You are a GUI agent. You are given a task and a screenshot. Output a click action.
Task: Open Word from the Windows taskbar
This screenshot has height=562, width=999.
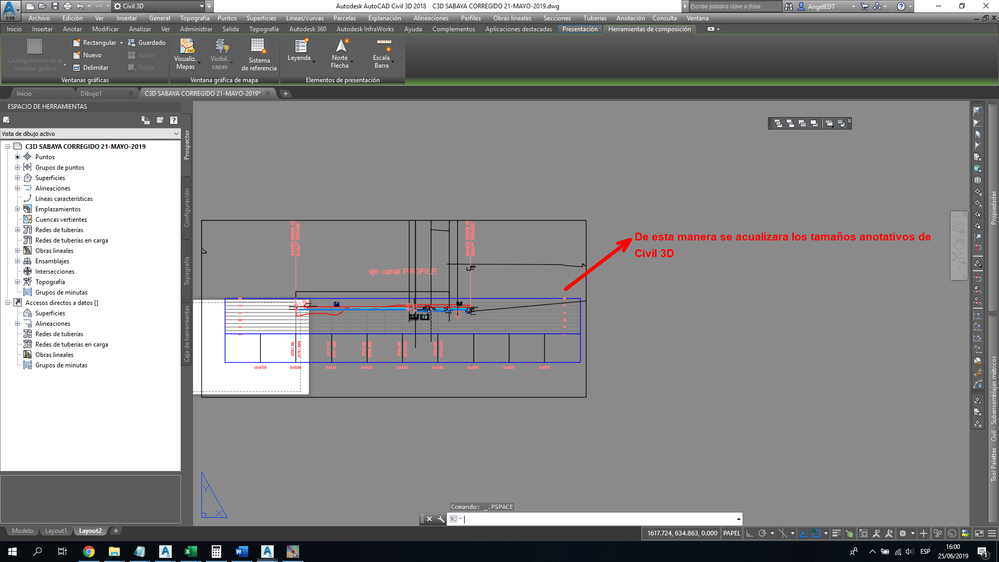click(241, 552)
